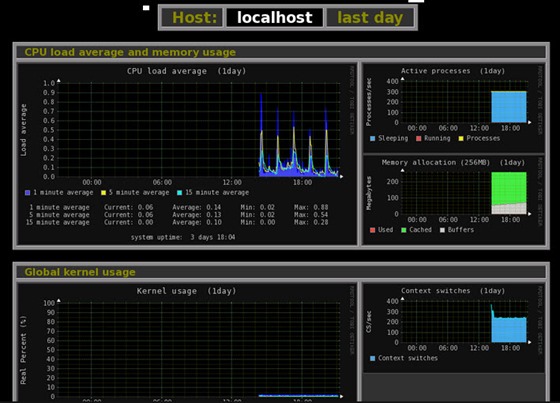Open the Active processes graph

(453, 108)
